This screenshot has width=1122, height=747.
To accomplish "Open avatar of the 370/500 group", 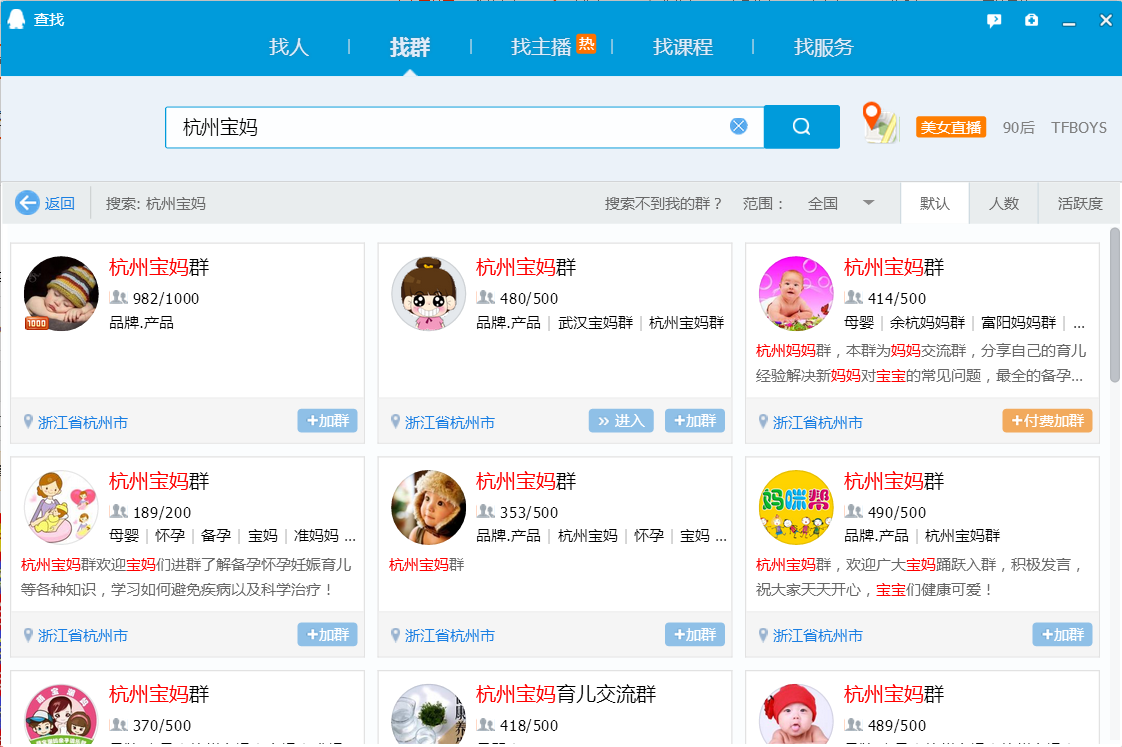I will pos(61,714).
